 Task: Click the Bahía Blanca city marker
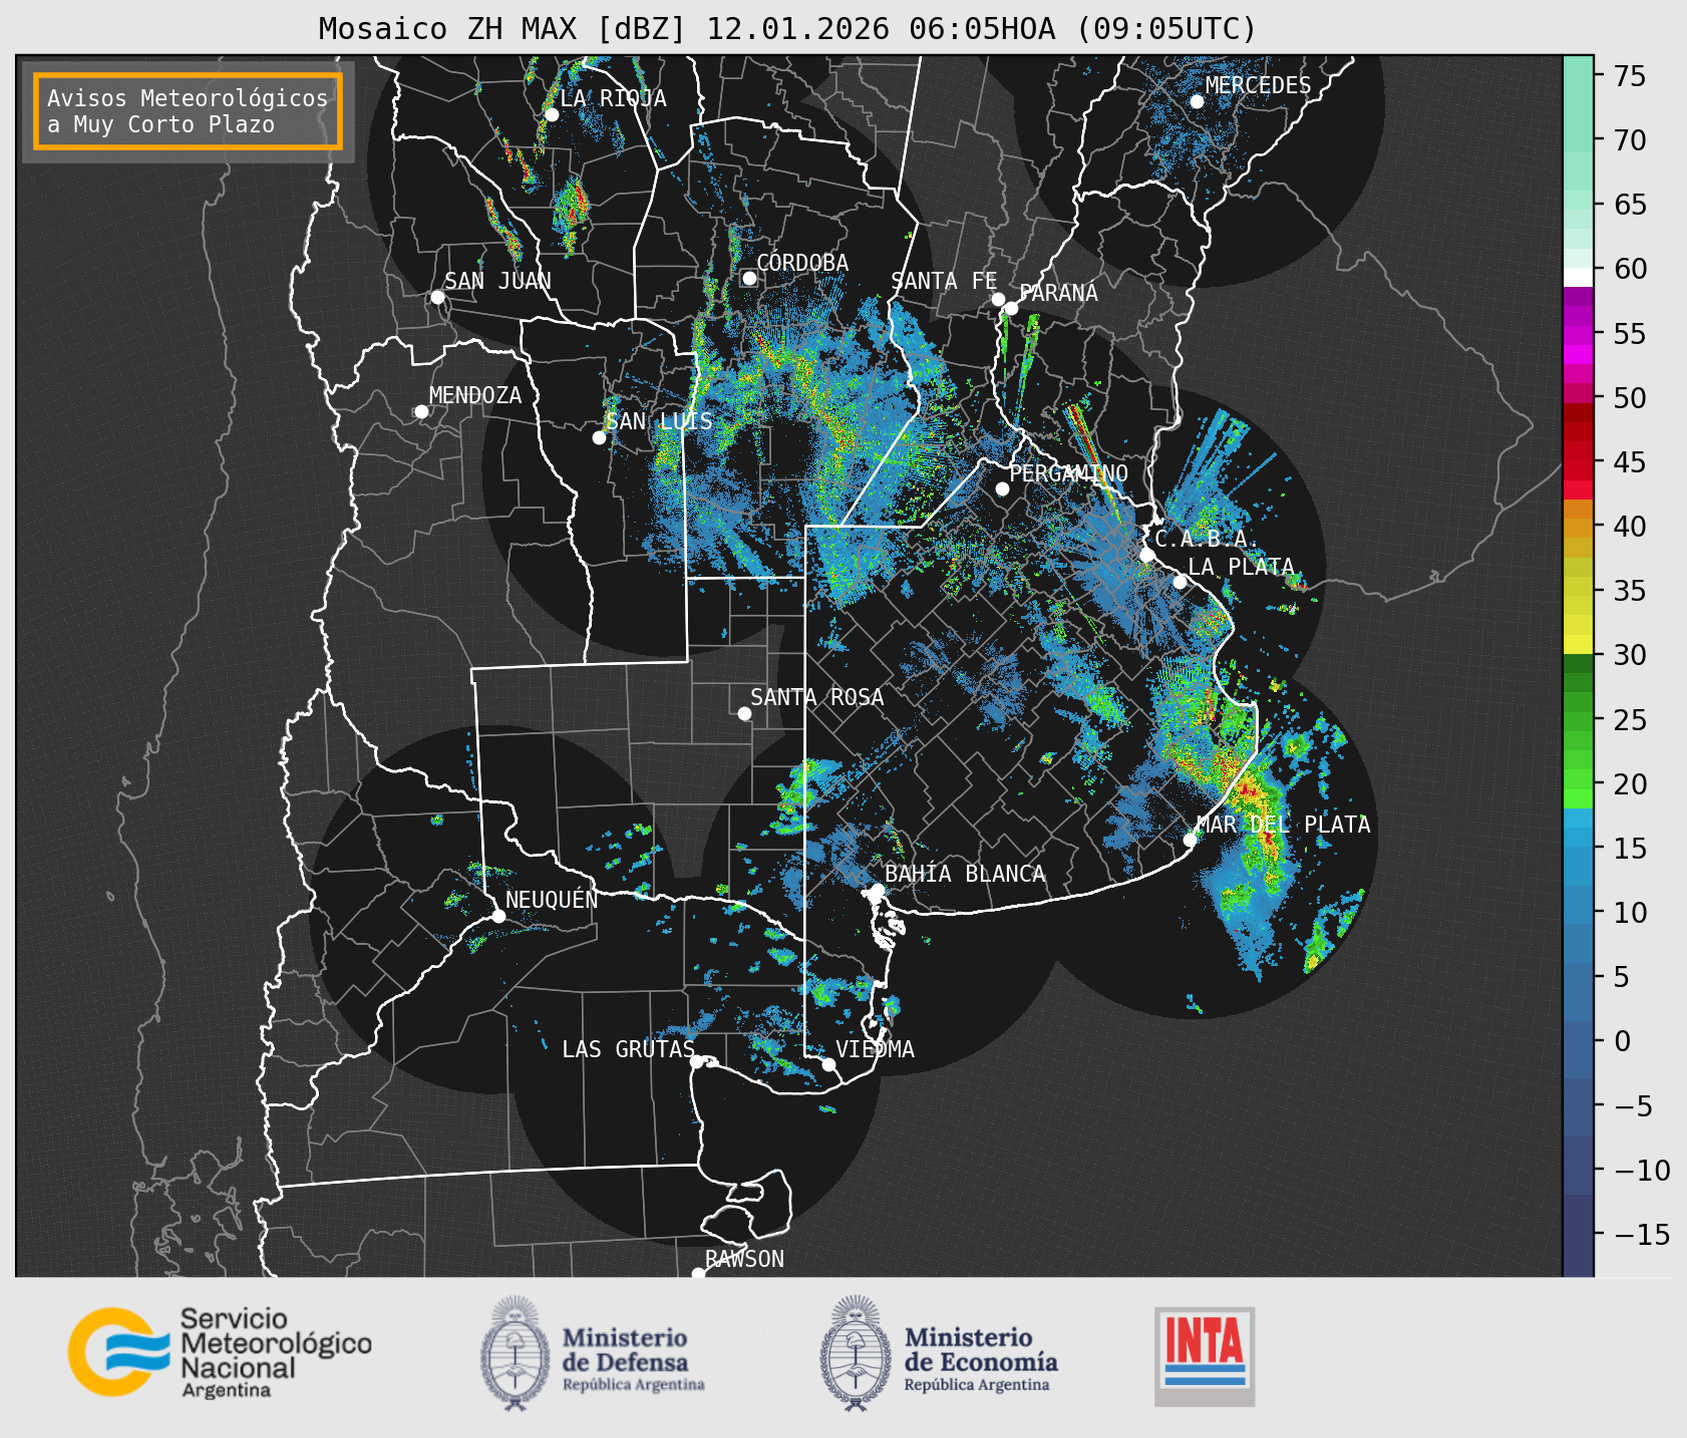coord(877,890)
